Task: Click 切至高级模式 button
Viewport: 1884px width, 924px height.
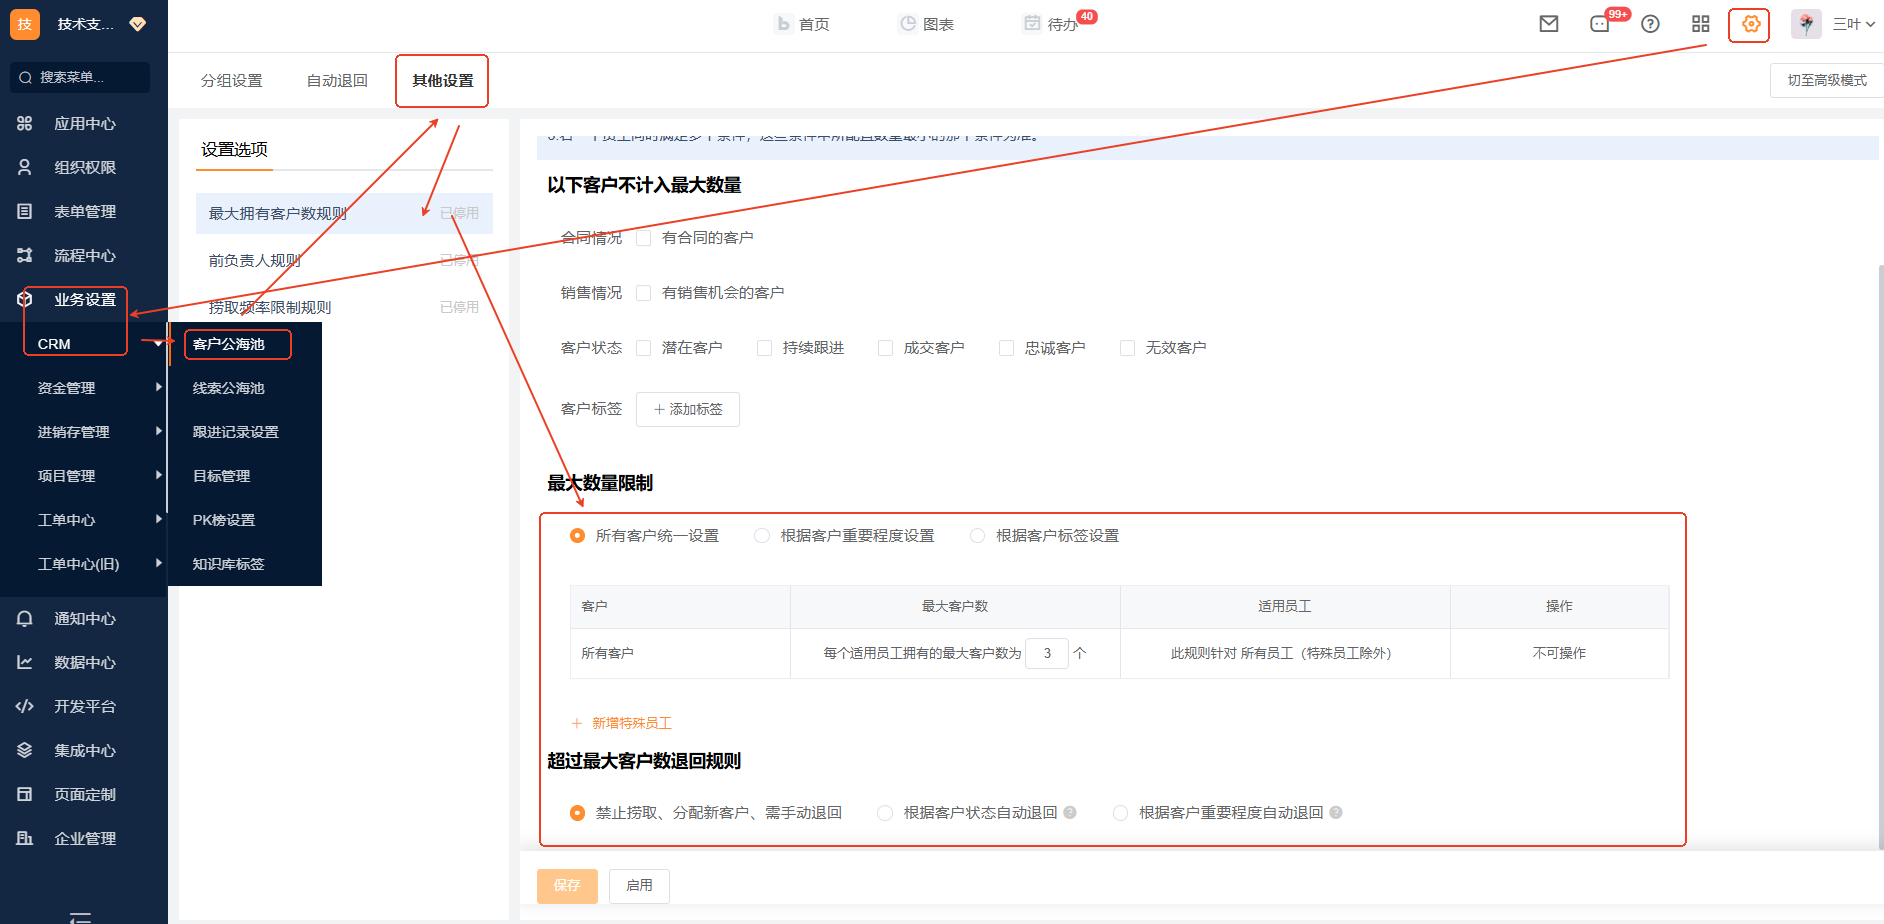Action: [x=1827, y=80]
